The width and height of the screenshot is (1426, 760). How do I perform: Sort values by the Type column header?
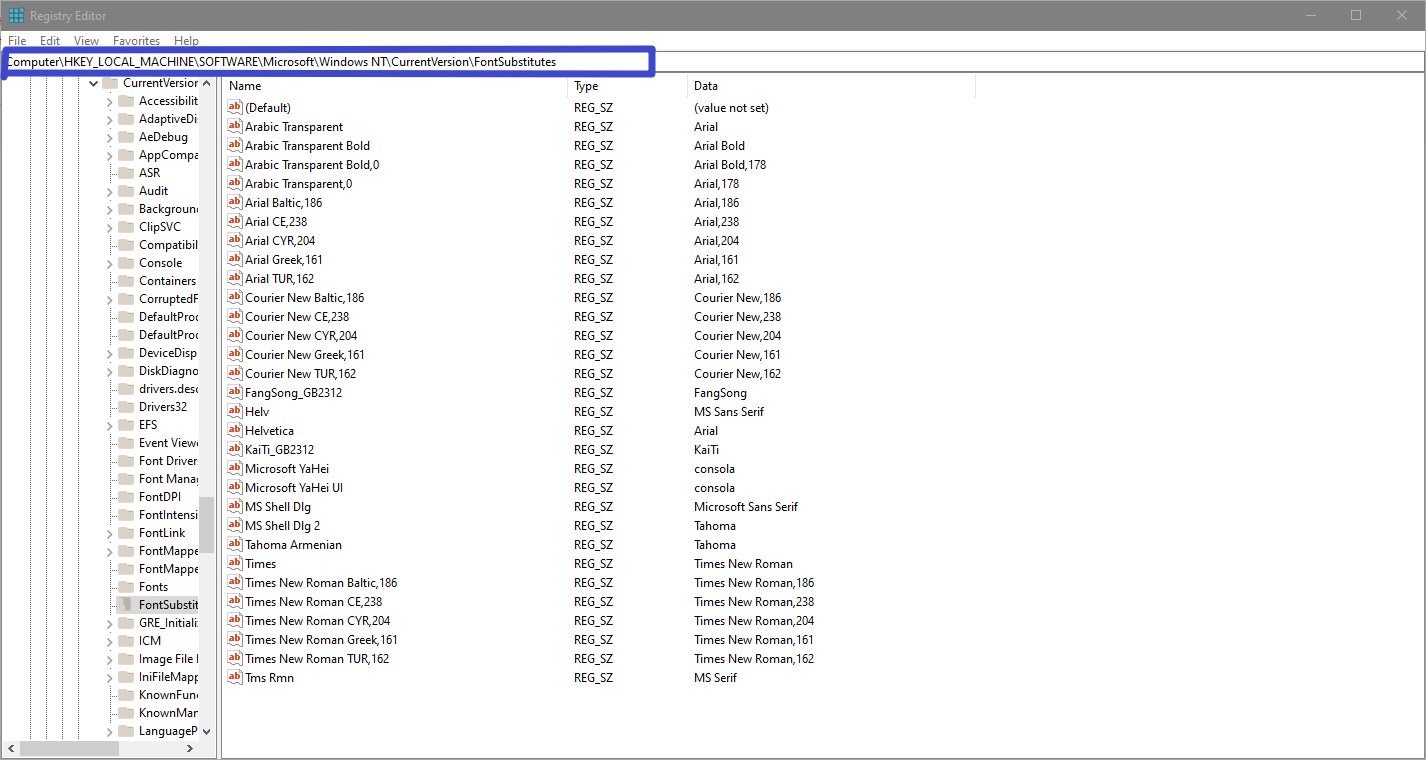[x=627, y=86]
